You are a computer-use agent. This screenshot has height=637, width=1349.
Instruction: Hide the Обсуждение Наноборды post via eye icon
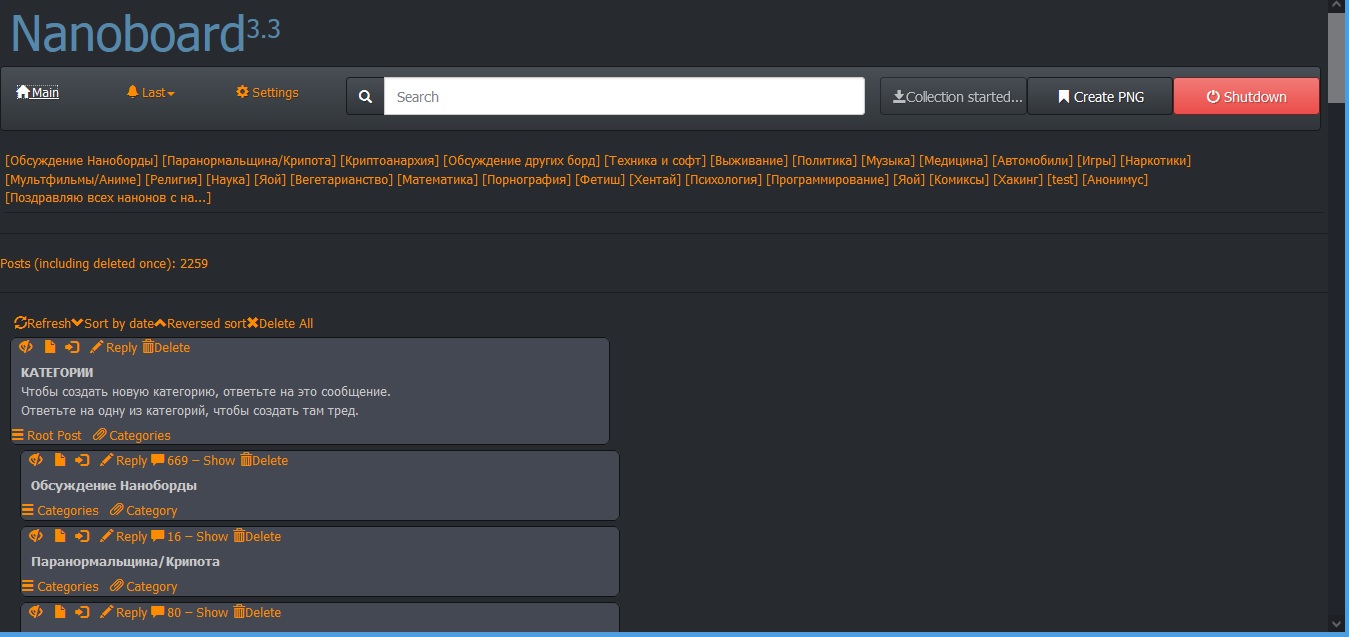click(36, 460)
